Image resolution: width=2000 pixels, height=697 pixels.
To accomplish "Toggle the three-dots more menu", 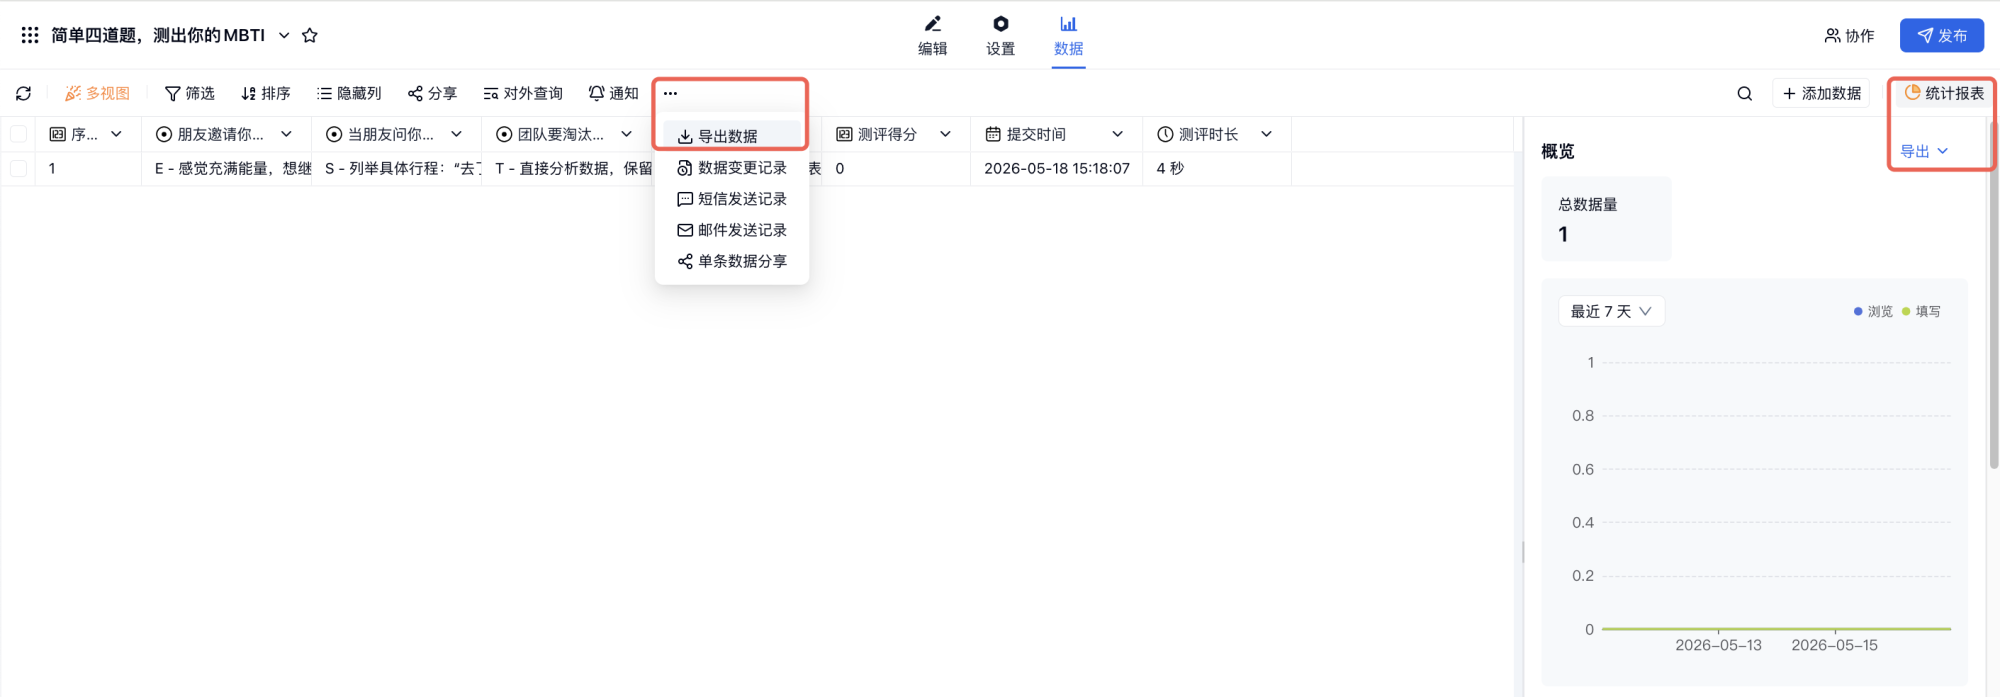I will (670, 93).
